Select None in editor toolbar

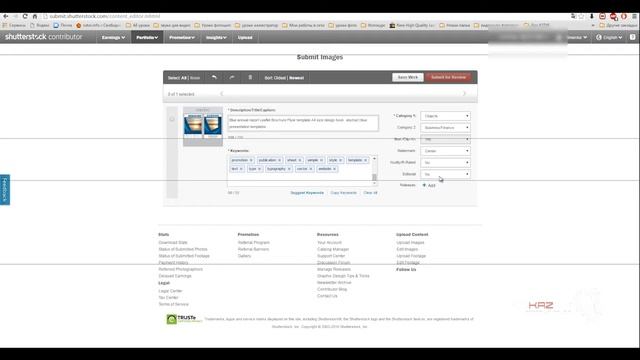pos(195,78)
